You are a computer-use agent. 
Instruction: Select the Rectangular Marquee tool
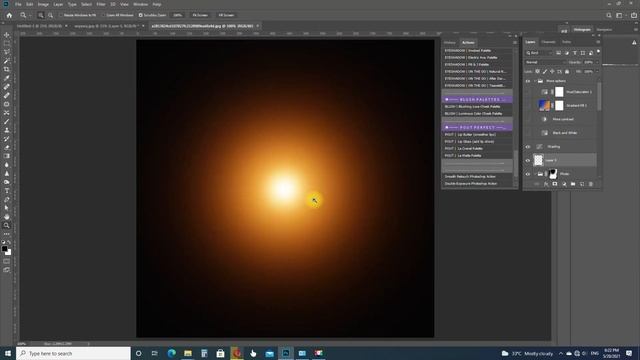coord(7,44)
